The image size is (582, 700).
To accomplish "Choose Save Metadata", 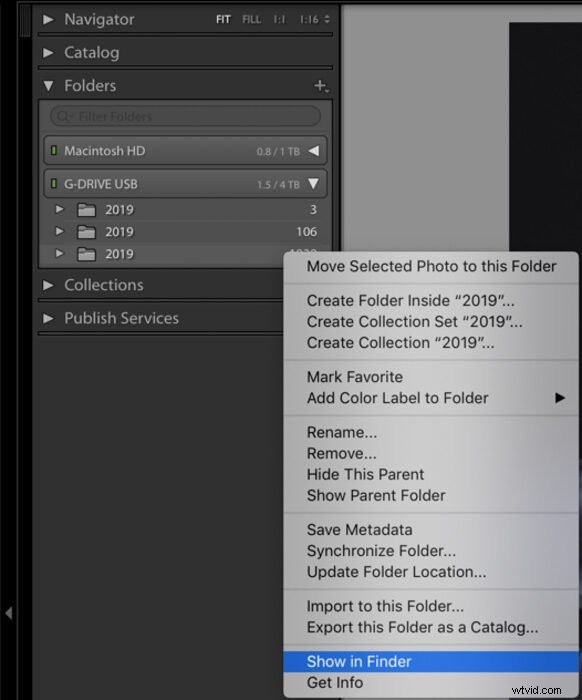I will pos(431,529).
